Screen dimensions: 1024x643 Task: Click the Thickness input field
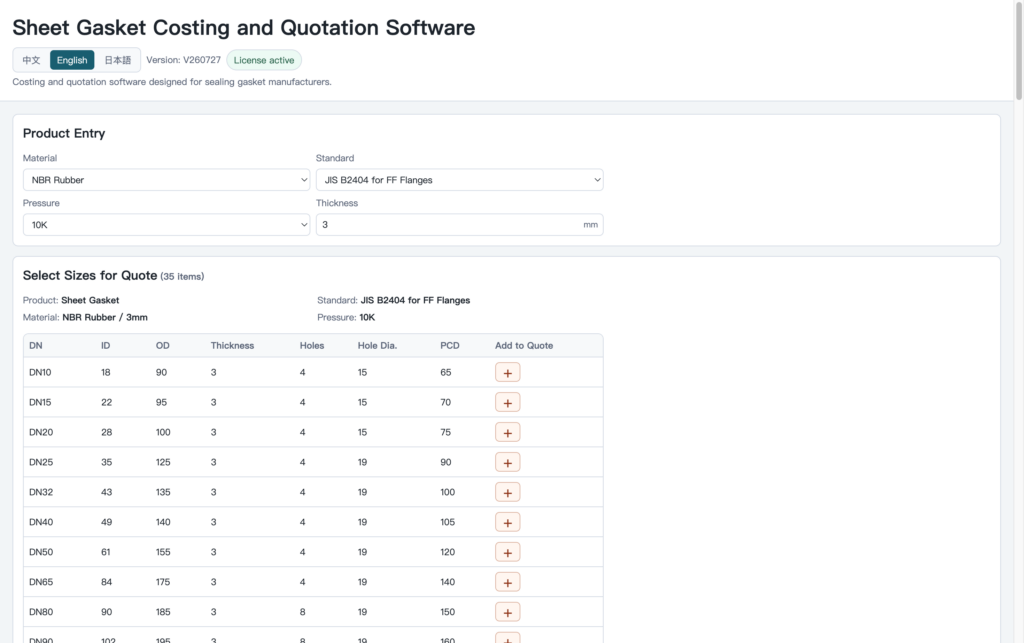pyautogui.click(x=460, y=225)
